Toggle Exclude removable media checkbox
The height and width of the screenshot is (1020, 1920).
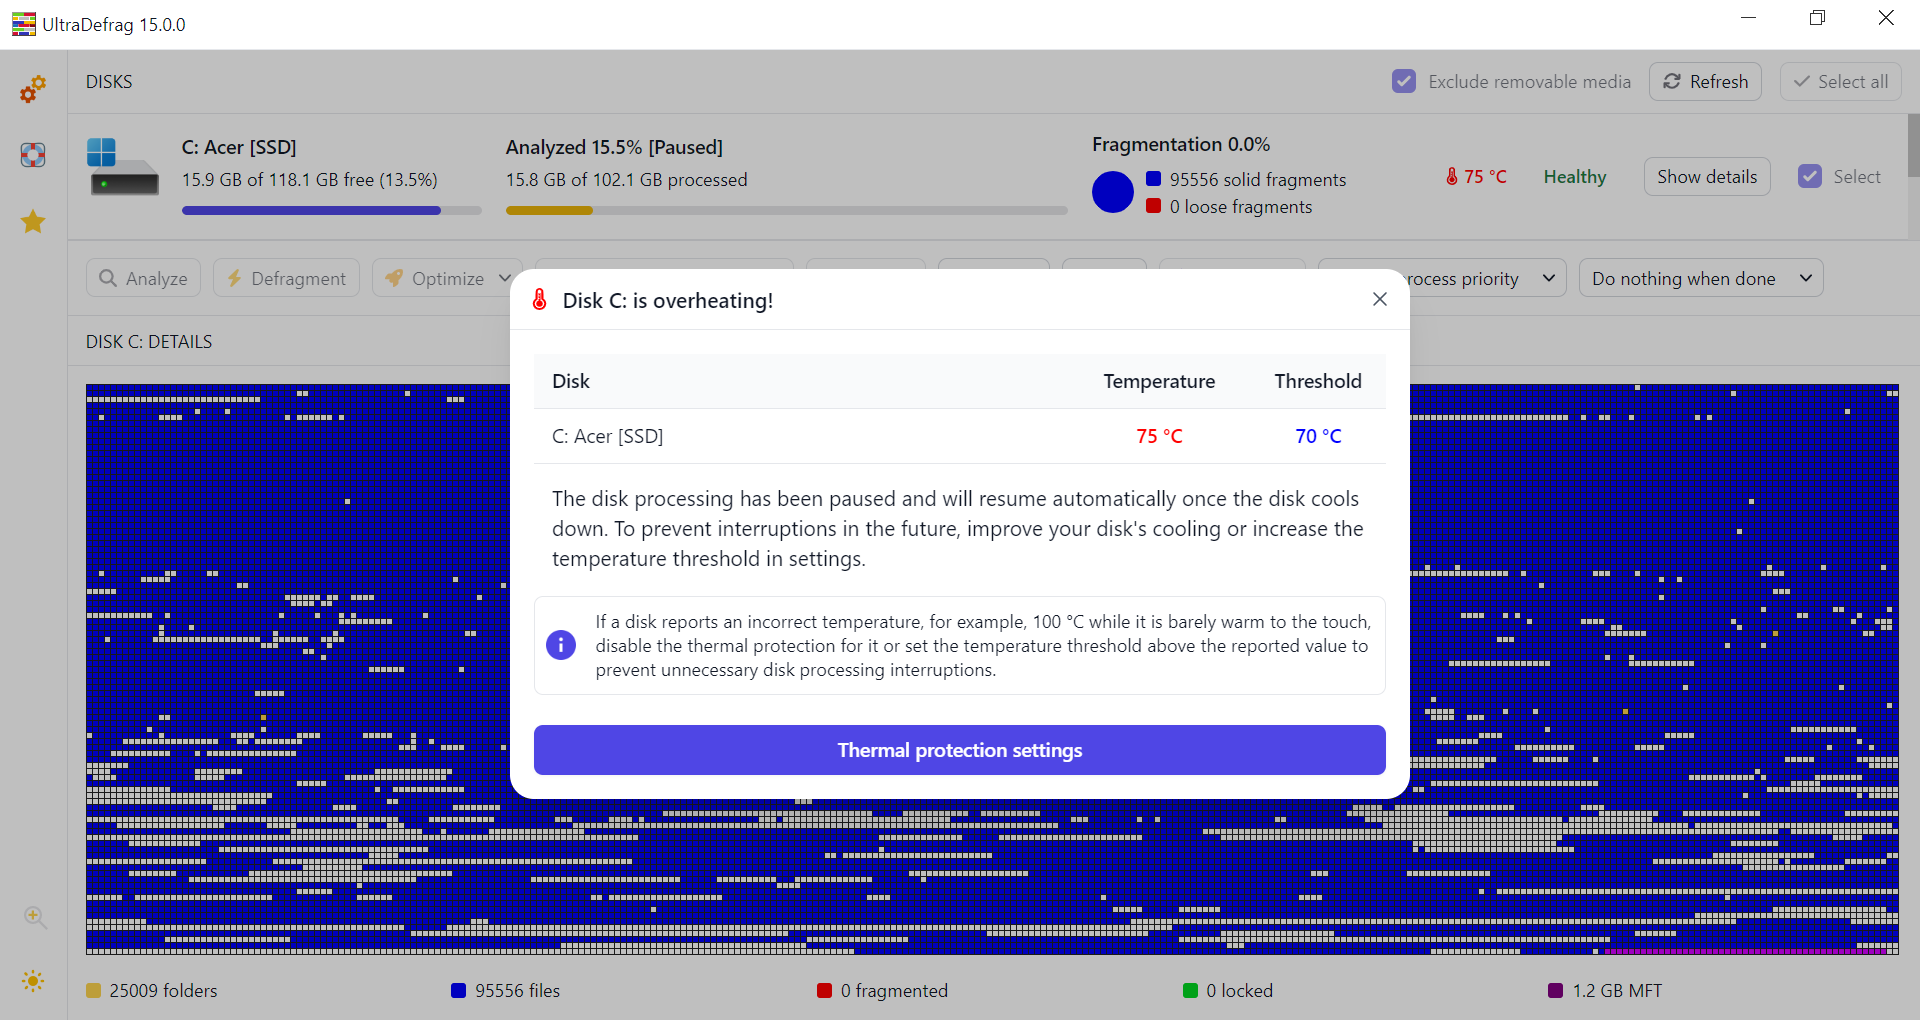pyautogui.click(x=1404, y=82)
